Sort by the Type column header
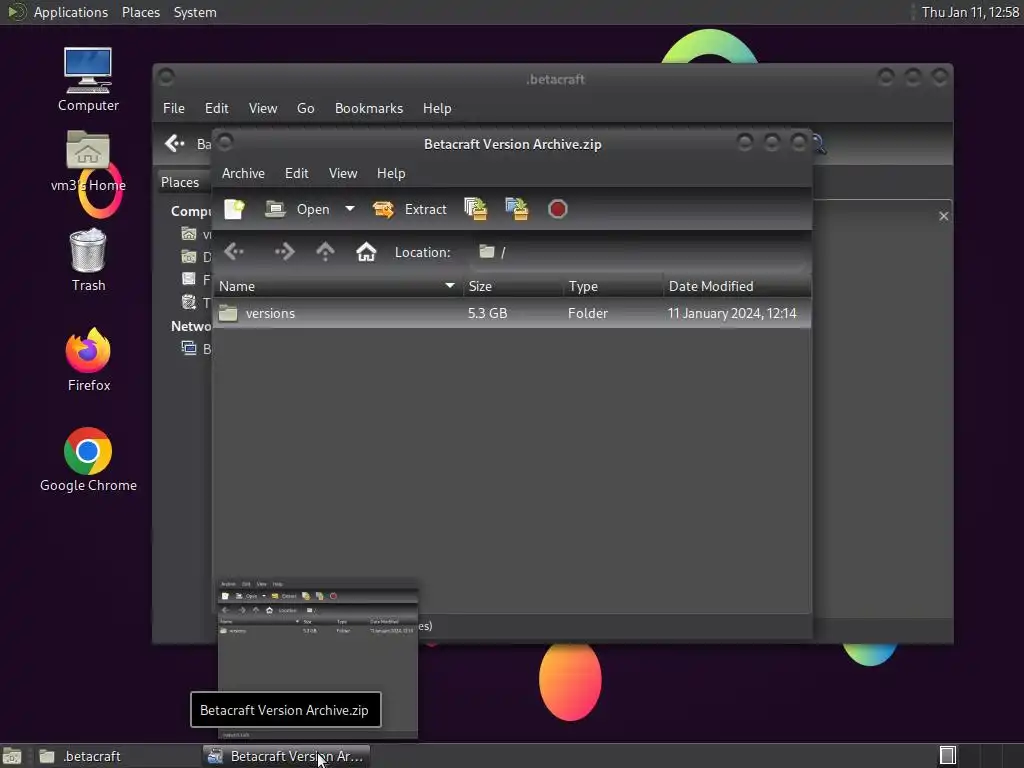The width and height of the screenshot is (1024, 768). [x=613, y=287]
